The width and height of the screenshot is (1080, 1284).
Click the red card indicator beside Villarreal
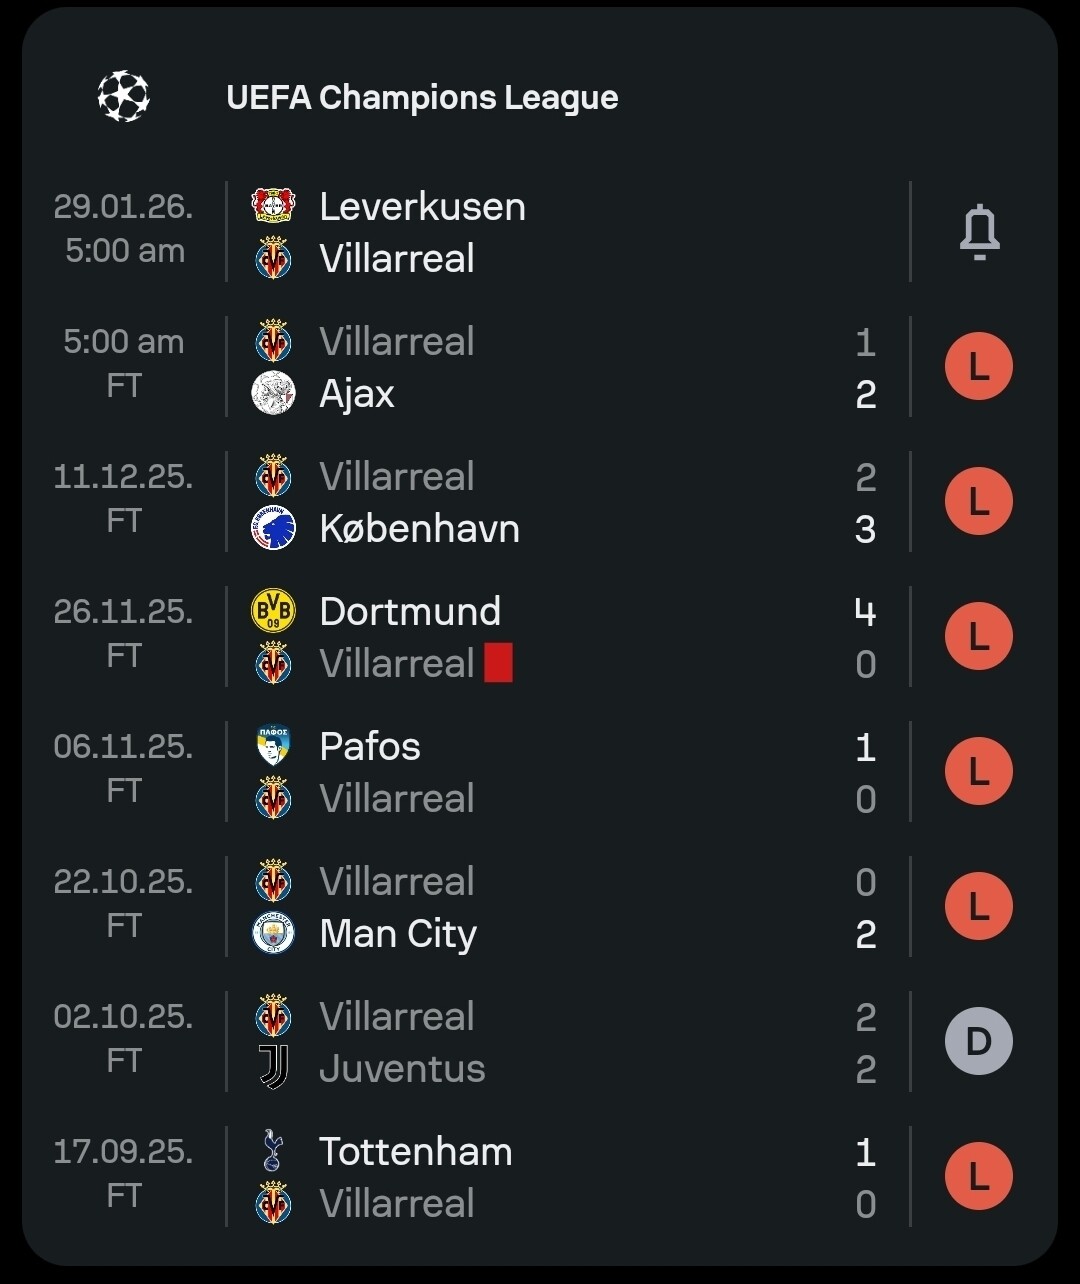(x=498, y=664)
